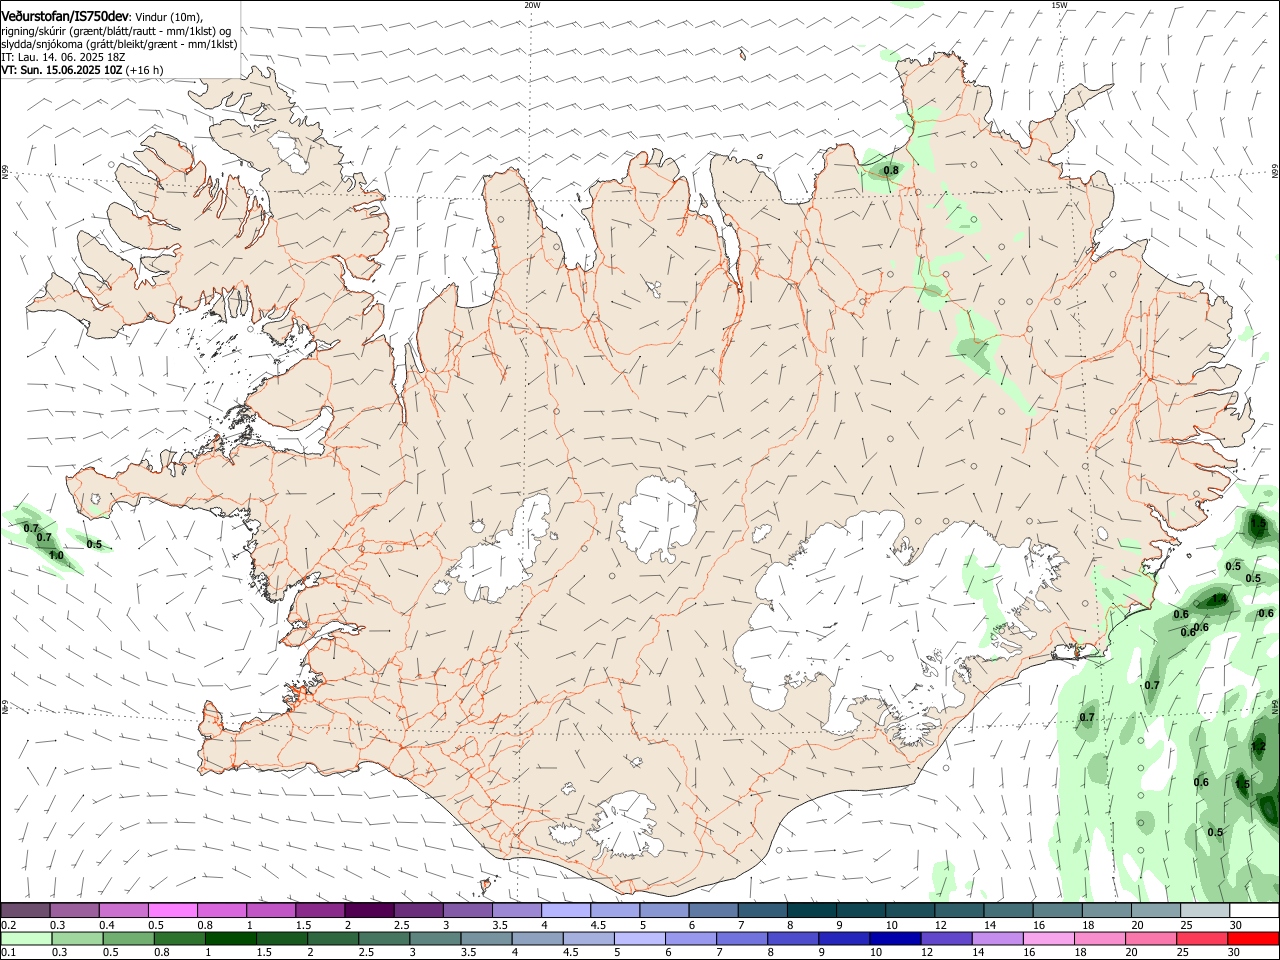The width and height of the screenshot is (1280, 960).
Task: Click the '4.5' label on upper legend scale
Action: click(598, 925)
